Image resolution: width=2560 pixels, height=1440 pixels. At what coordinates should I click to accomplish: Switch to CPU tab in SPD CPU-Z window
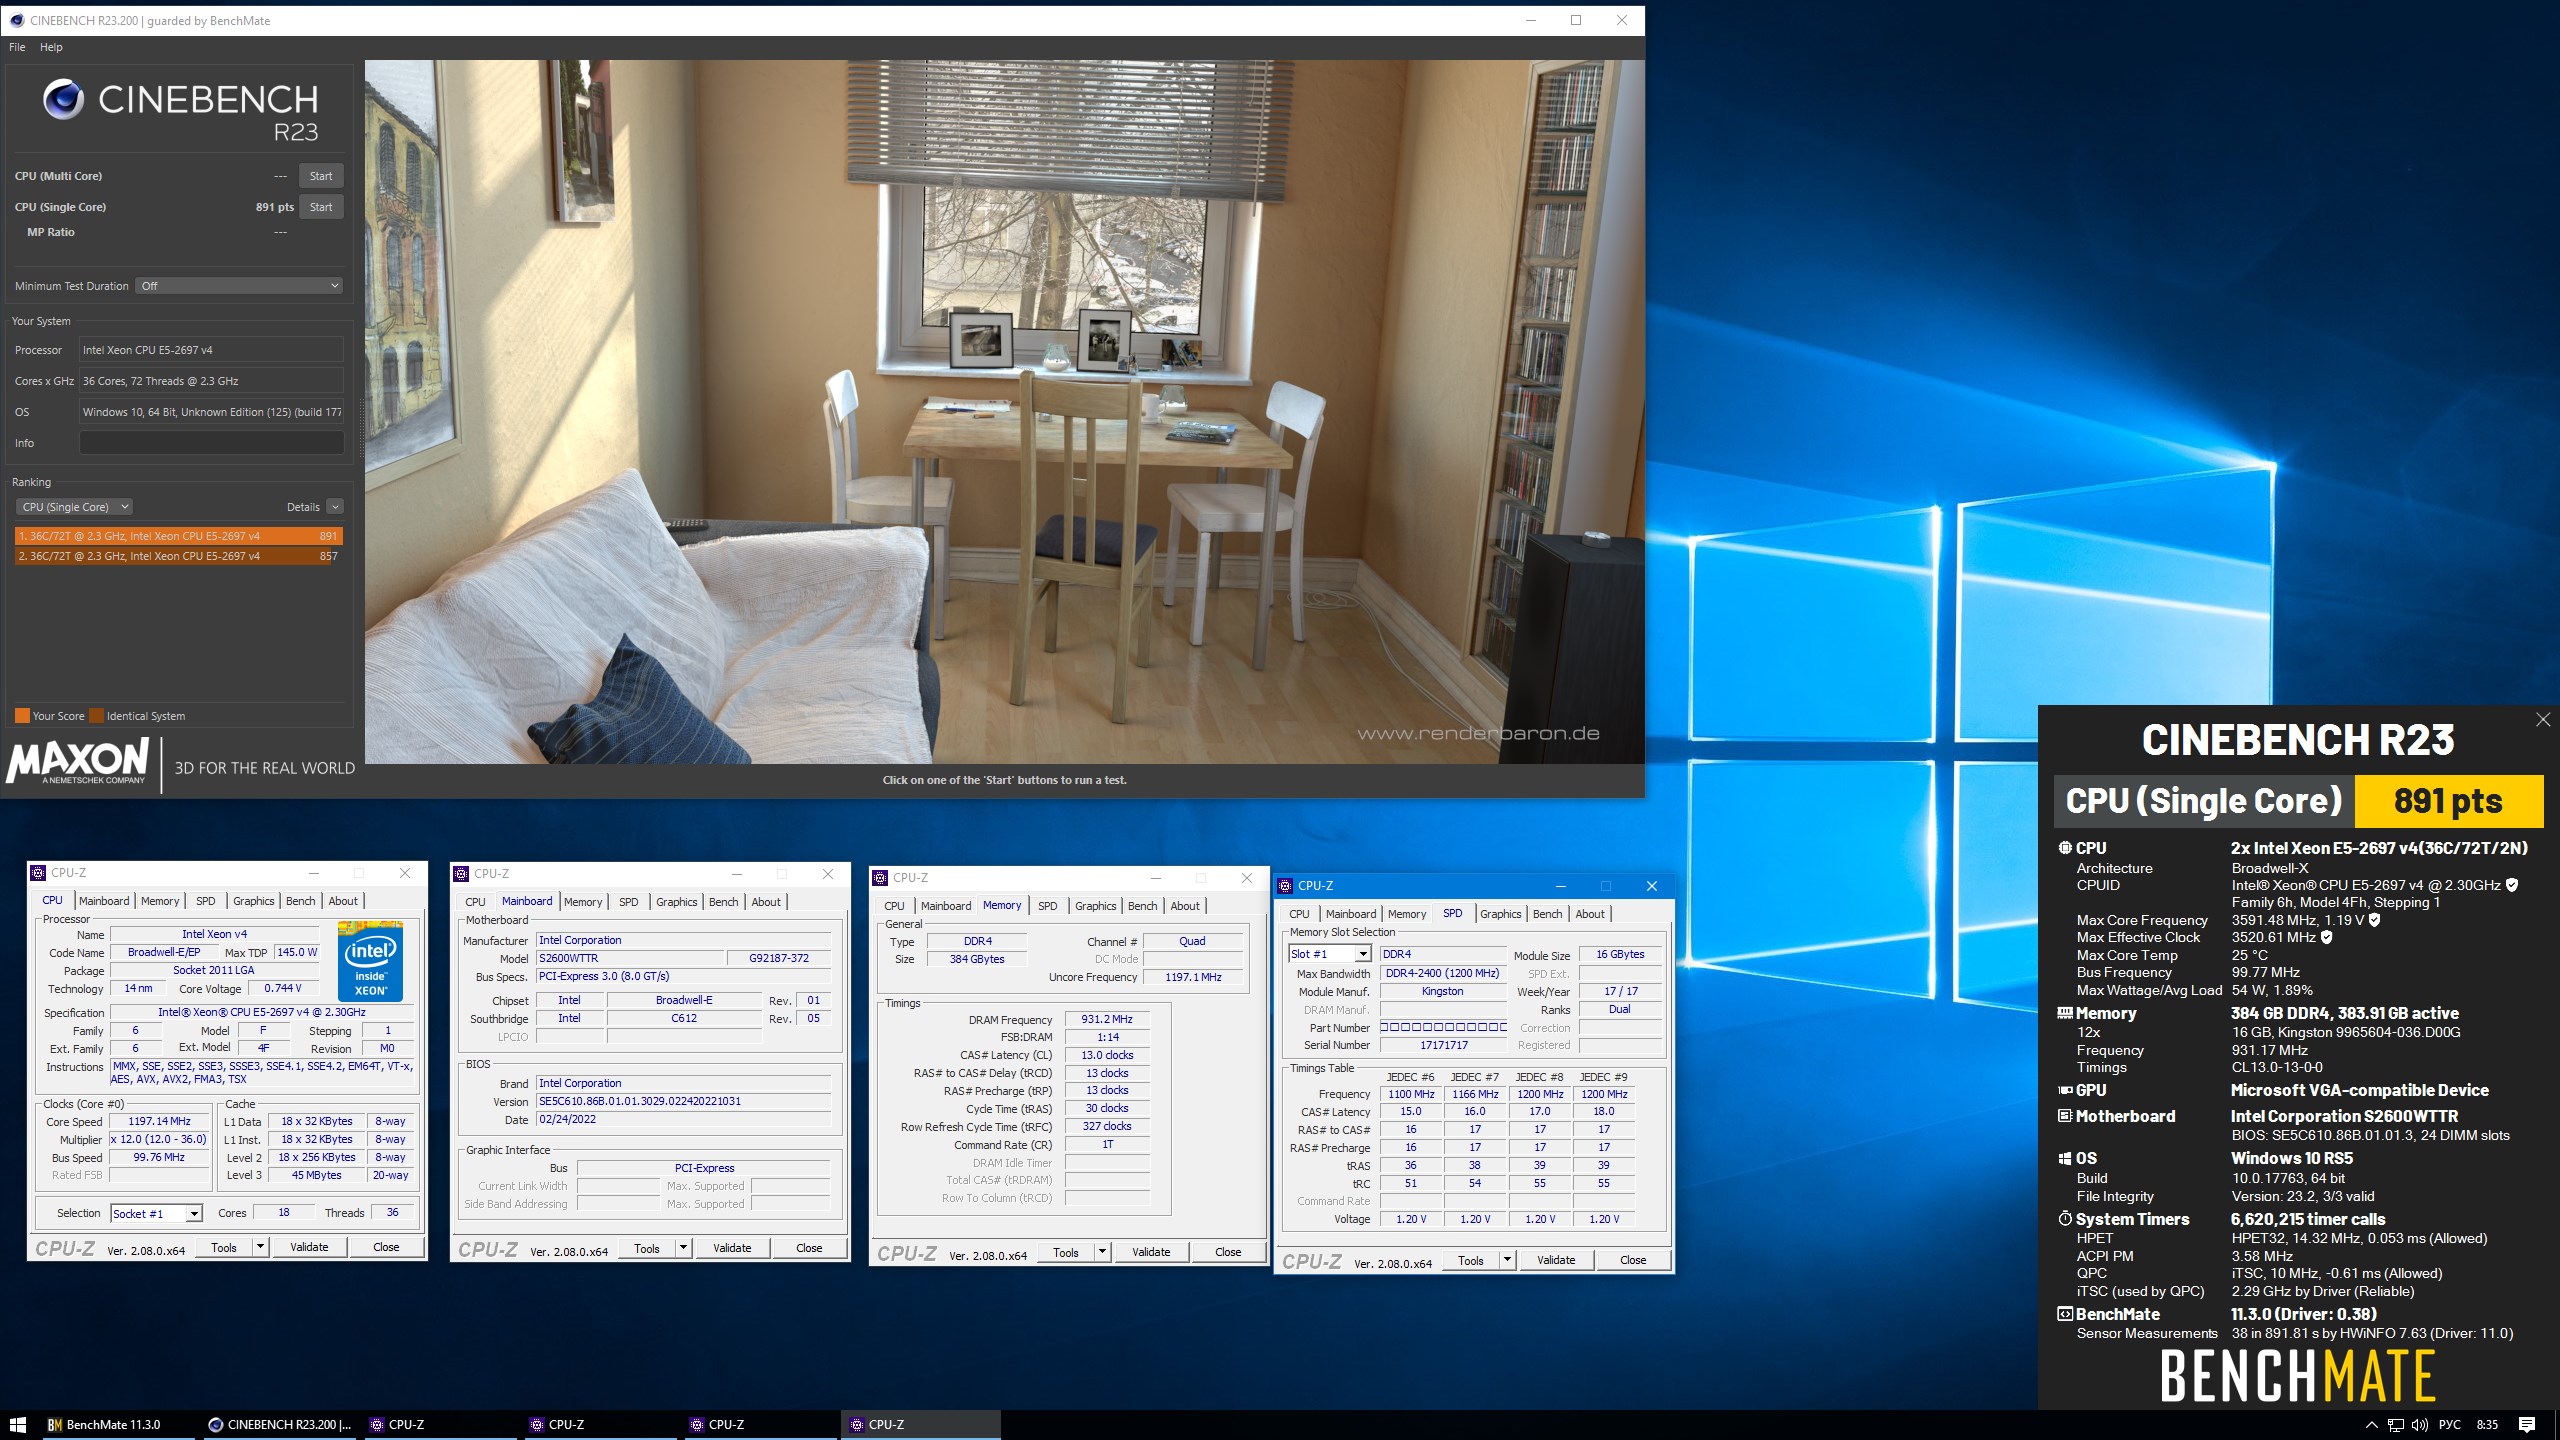coord(1299,914)
